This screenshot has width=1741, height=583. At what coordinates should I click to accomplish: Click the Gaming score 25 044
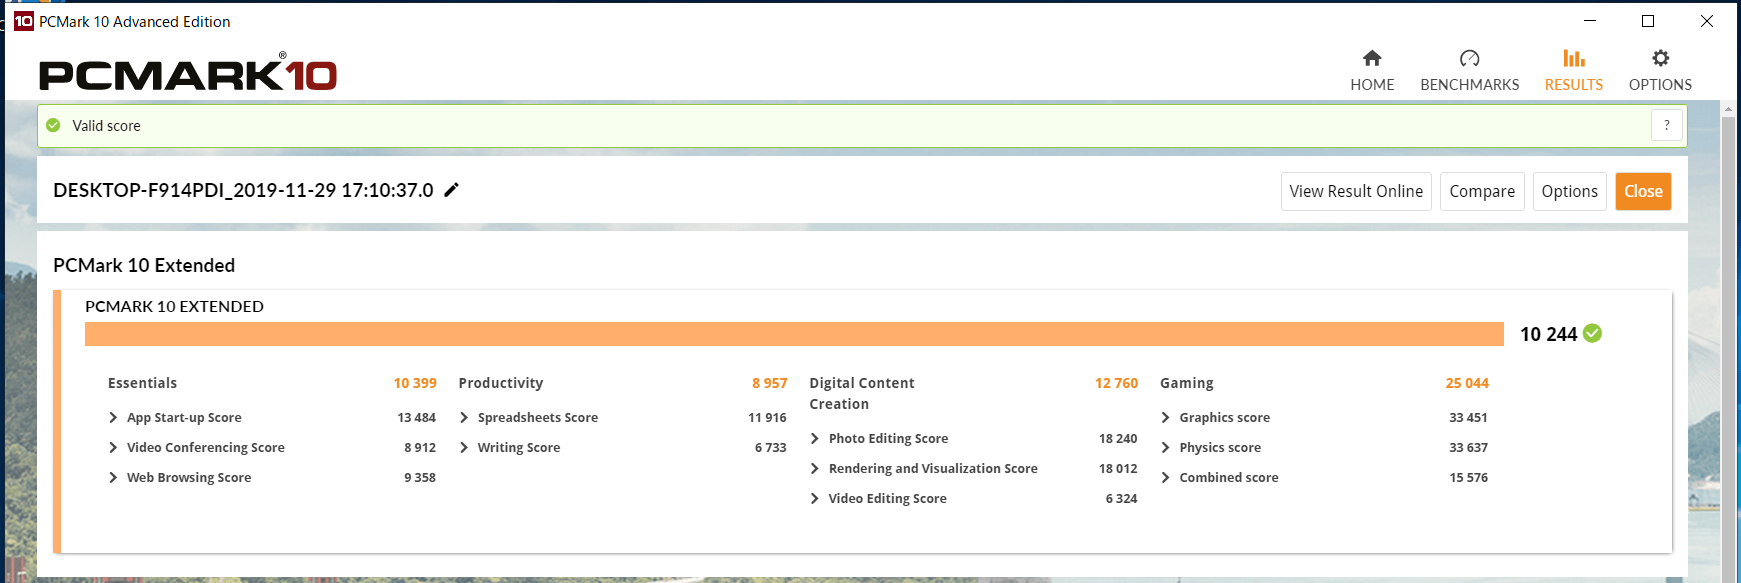tap(1467, 383)
